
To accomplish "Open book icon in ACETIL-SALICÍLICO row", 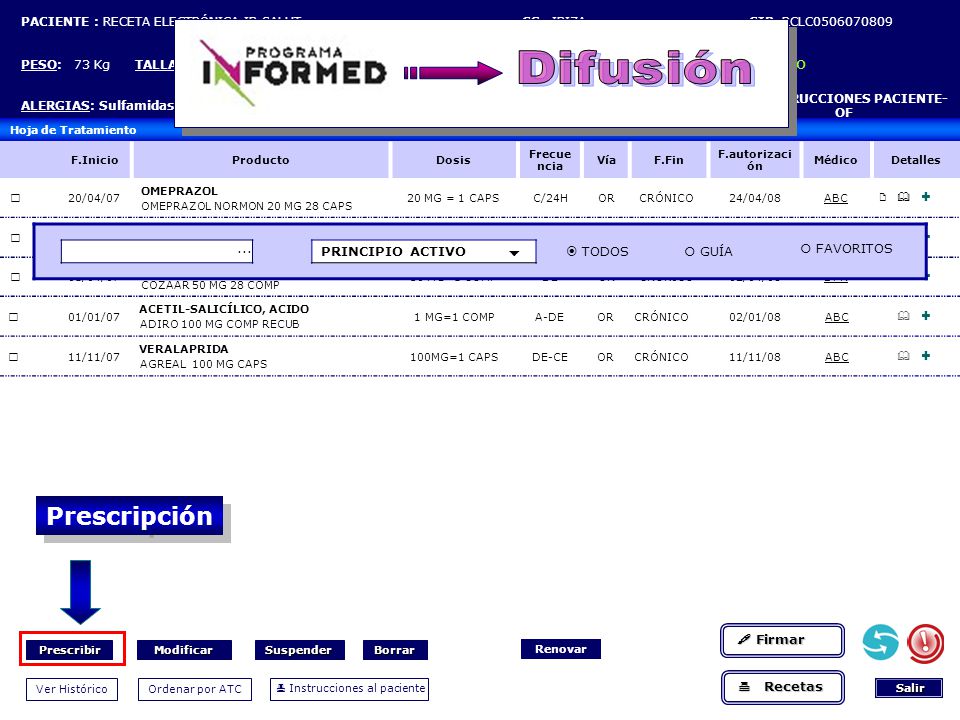I will [904, 316].
